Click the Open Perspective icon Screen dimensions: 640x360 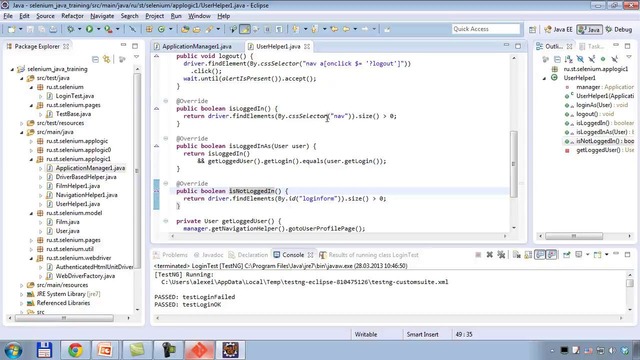(x=532, y=29)
